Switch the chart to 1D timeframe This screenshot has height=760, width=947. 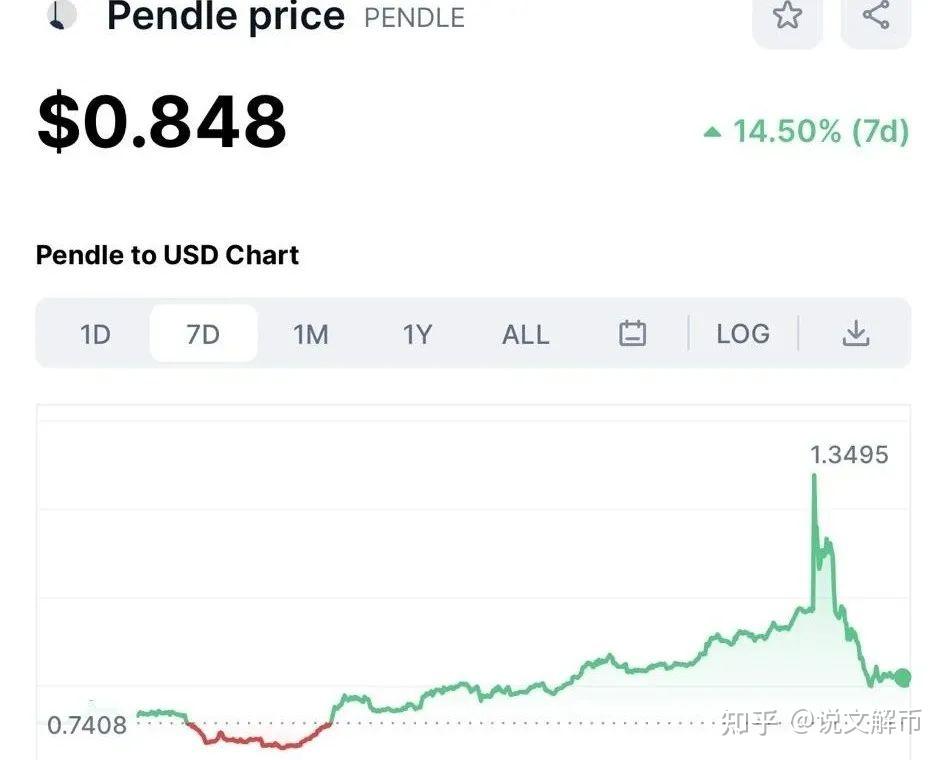(96, 334)
